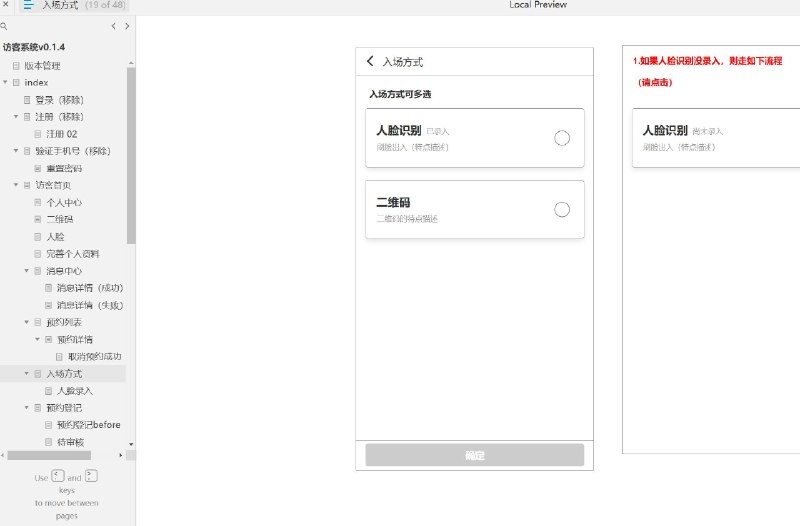Image resolution: width=800 pixels, height=526 pixels.
Task: Click the page icon beside 个人中心
Action: pos(38,202)
